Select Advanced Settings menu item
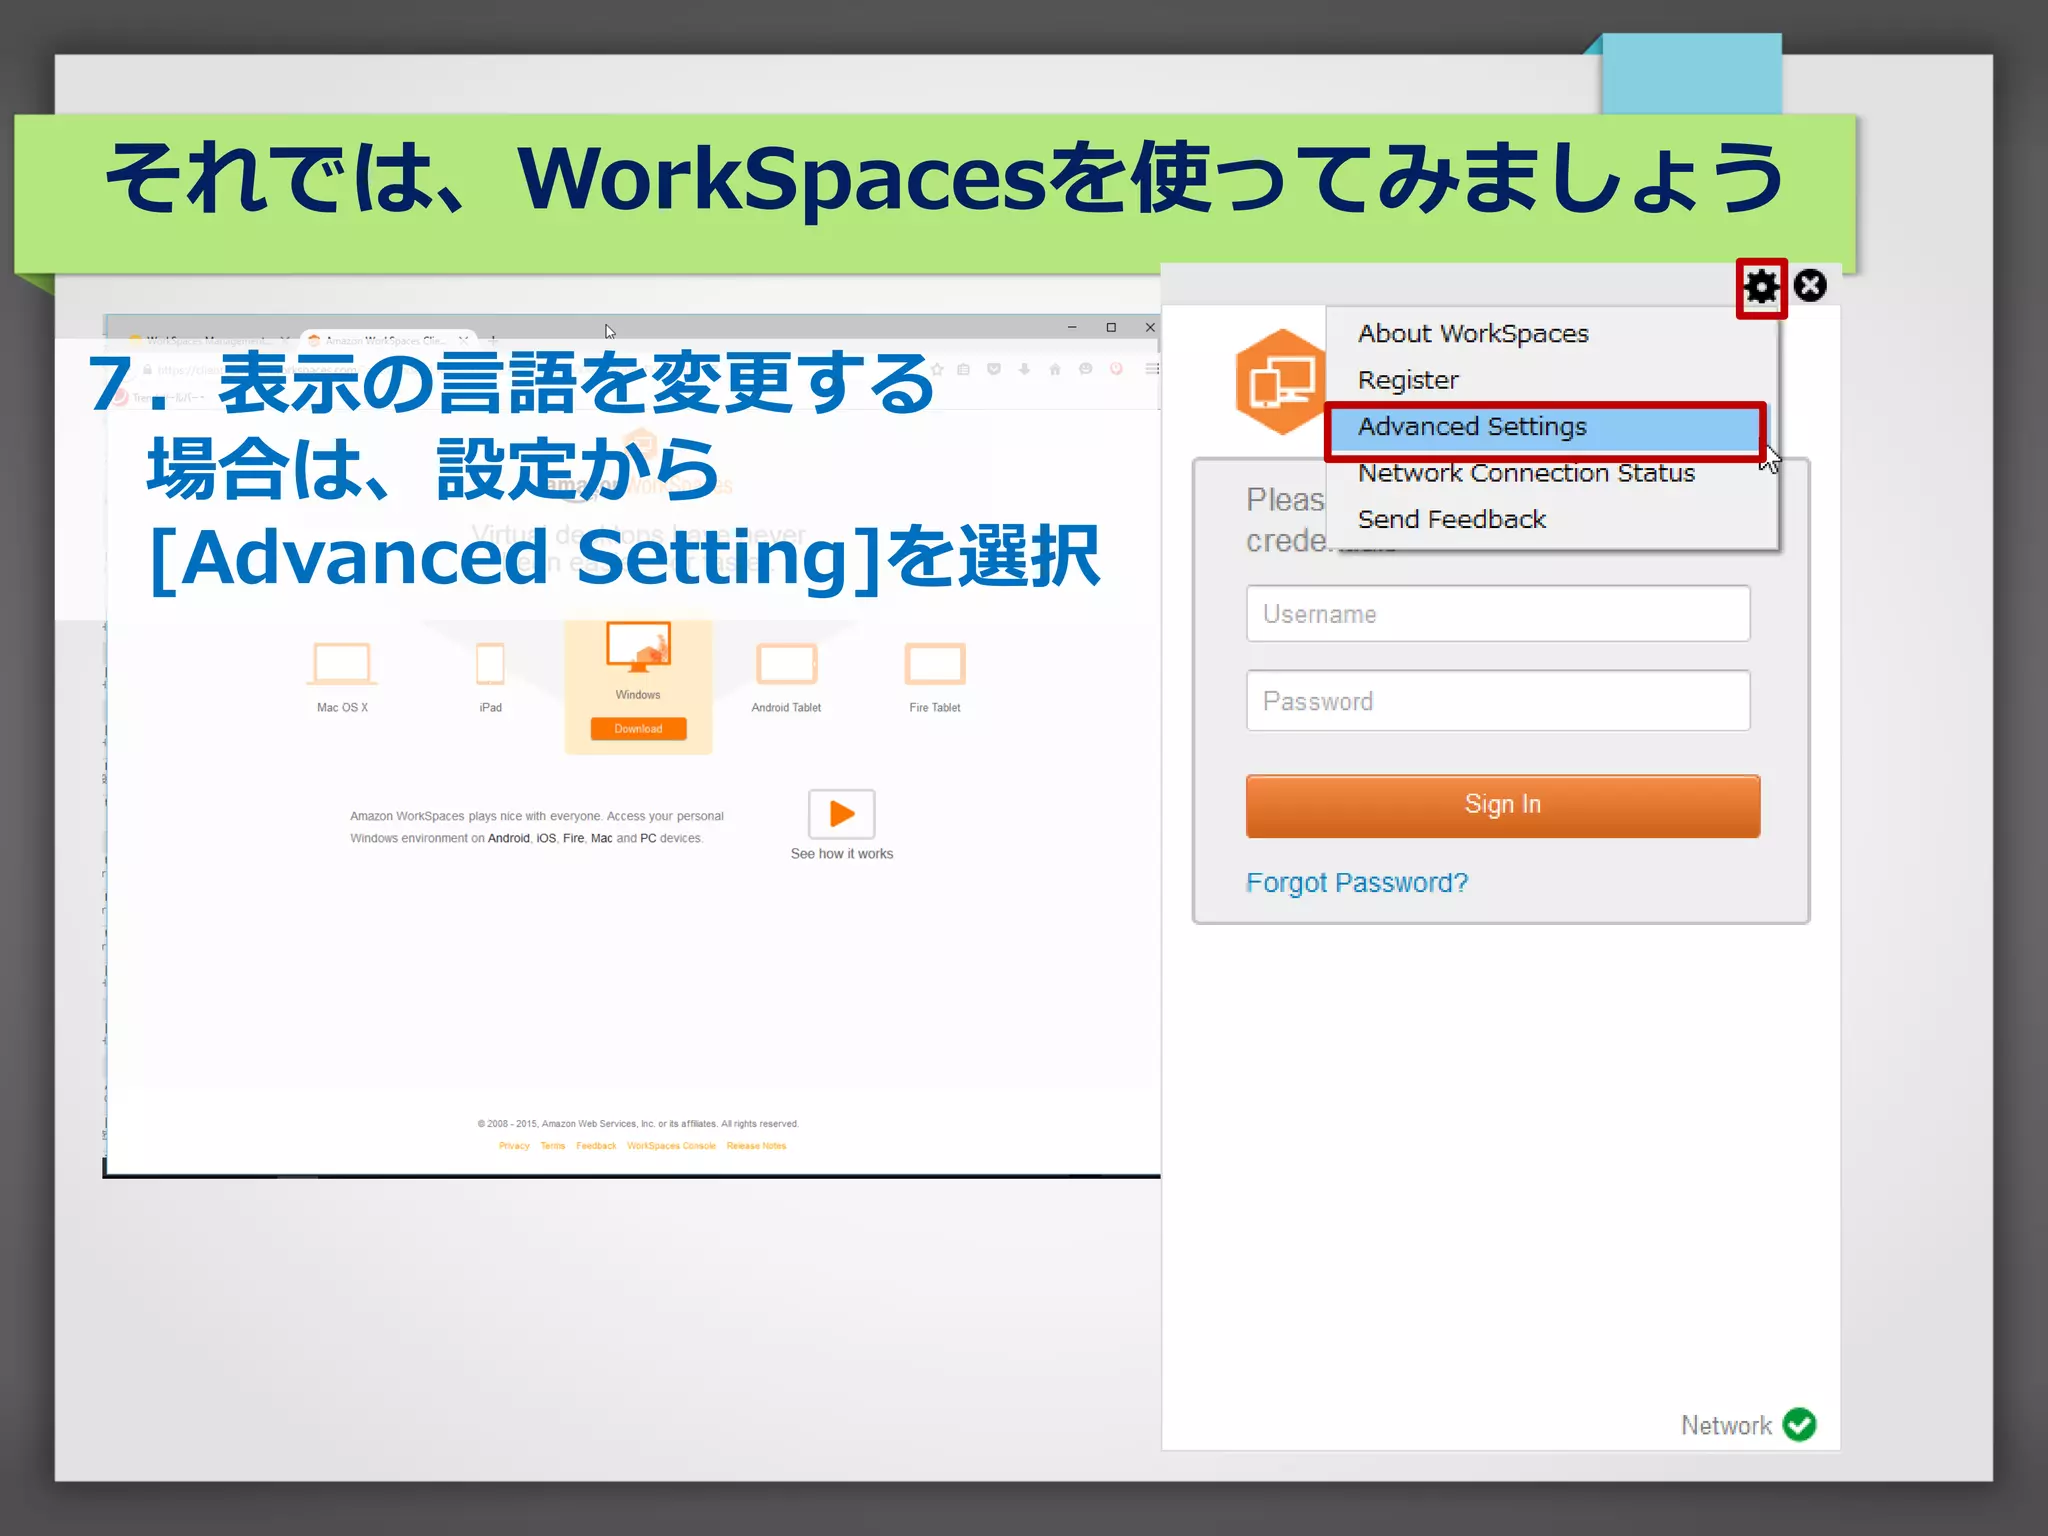2048x1536 pixels. pyautogui.click(x=1545, y=427)
